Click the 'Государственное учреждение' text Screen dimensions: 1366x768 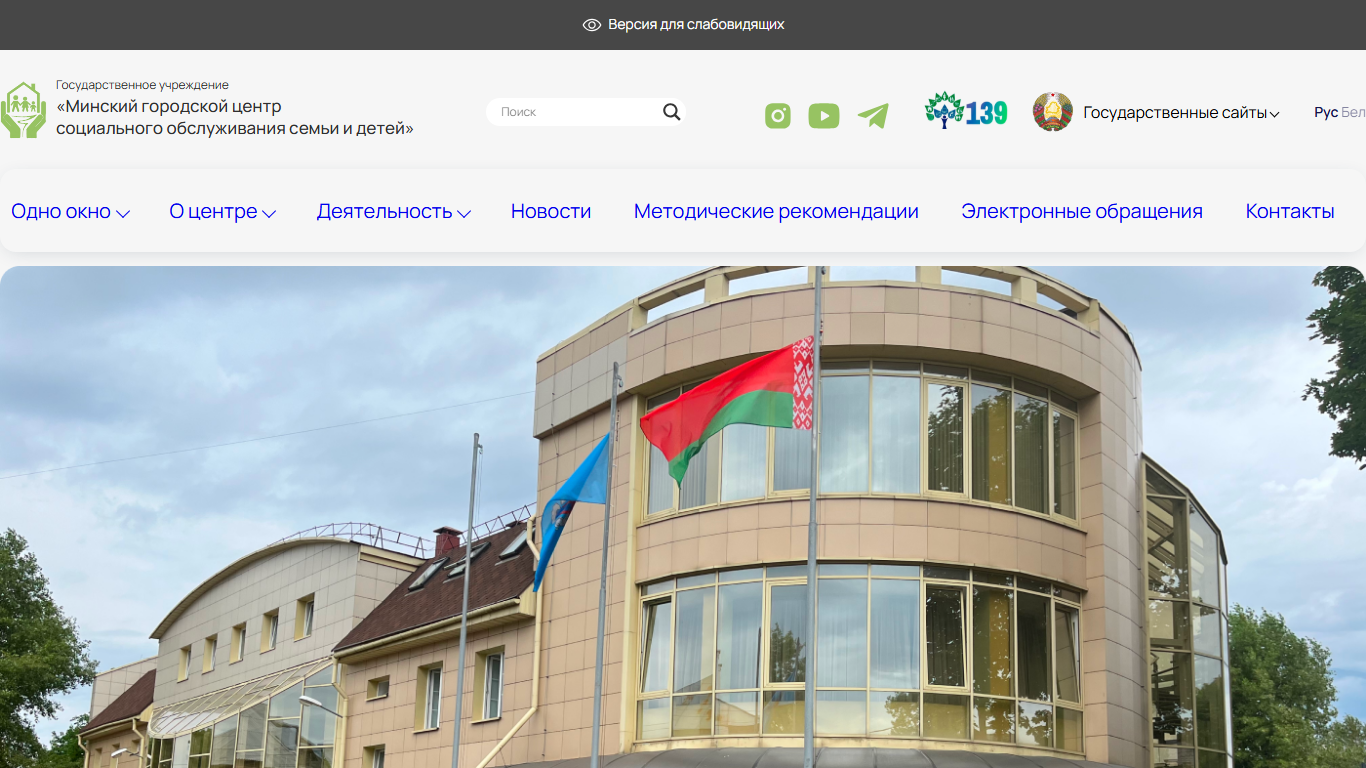point(142,85)
